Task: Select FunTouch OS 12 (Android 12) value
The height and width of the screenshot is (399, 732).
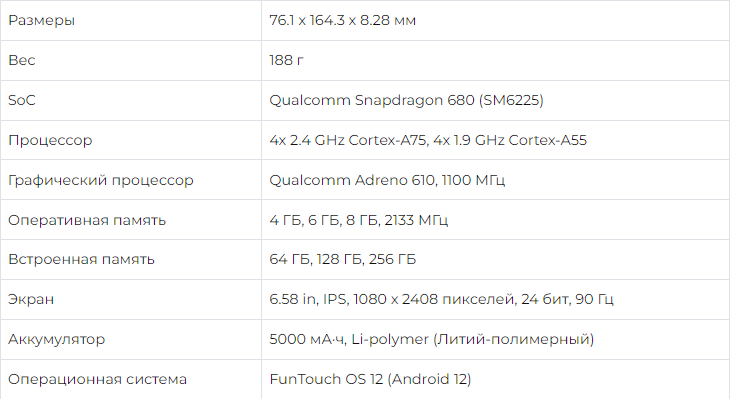Action: pos(370,379)
